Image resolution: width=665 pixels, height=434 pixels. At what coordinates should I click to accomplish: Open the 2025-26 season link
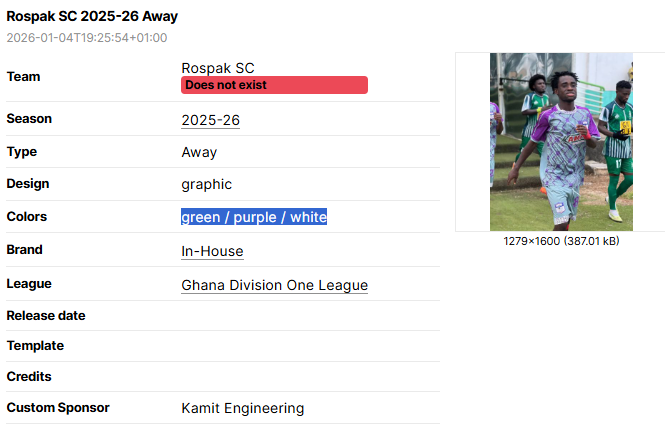tap(210, 120)
